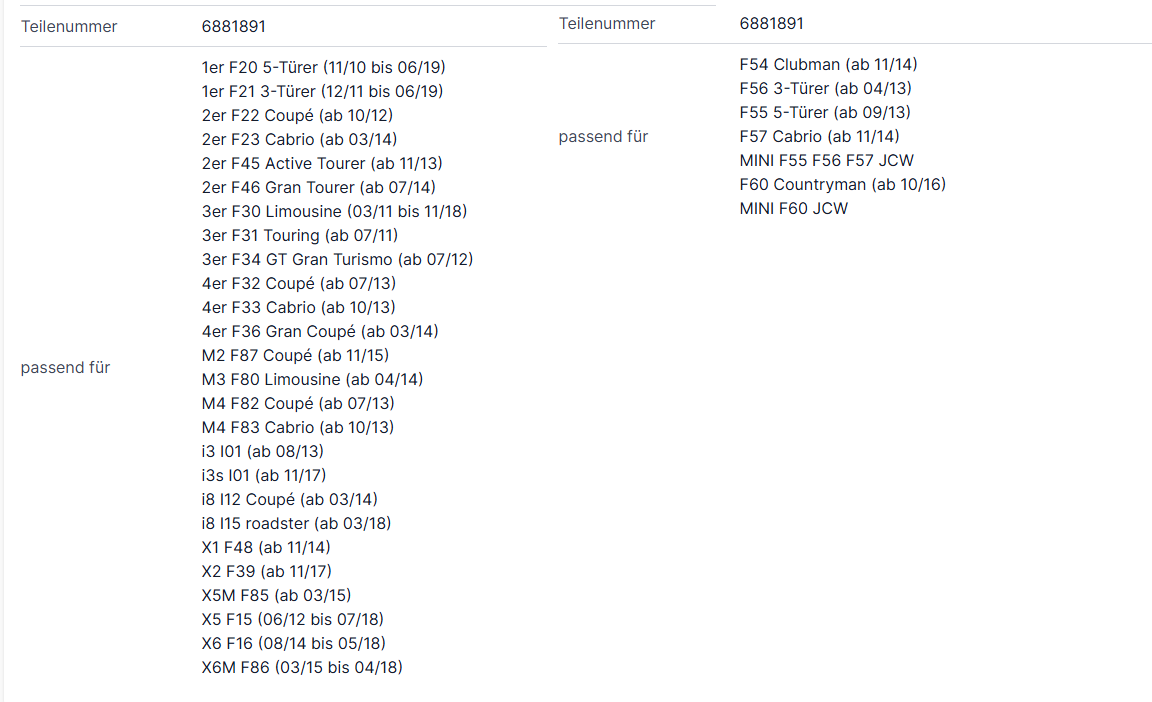The height and width of the screenshot is (702, 1152).
Task: Click the right "passend für" label
Action: (603, 137)
